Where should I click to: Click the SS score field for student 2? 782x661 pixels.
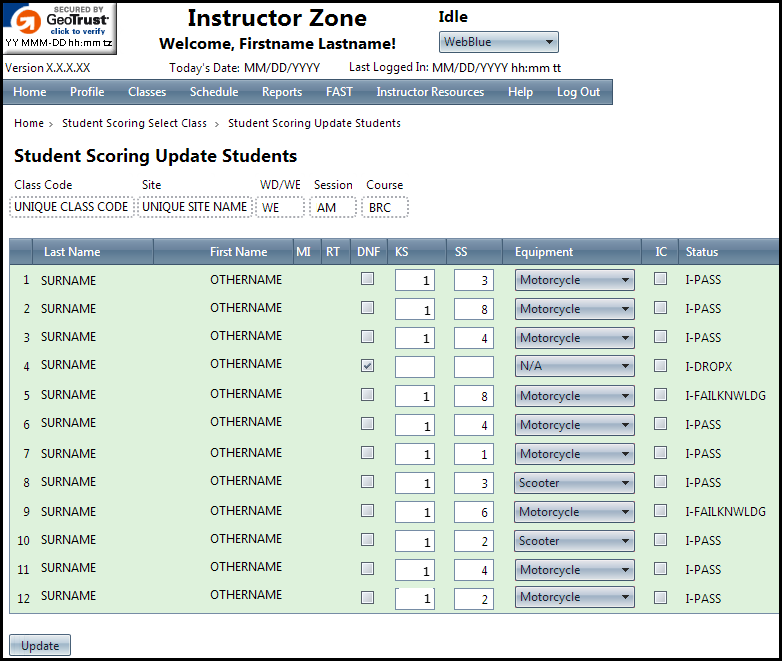(x=474, y=309)
